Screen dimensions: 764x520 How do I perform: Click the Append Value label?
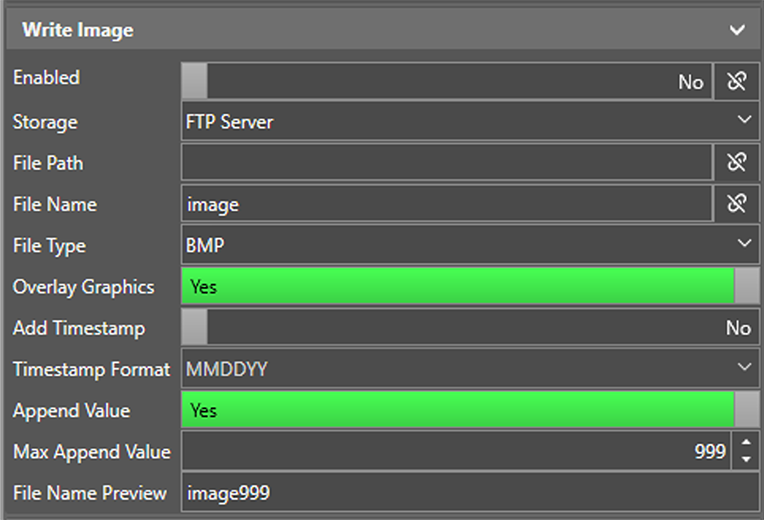point(72,410)
